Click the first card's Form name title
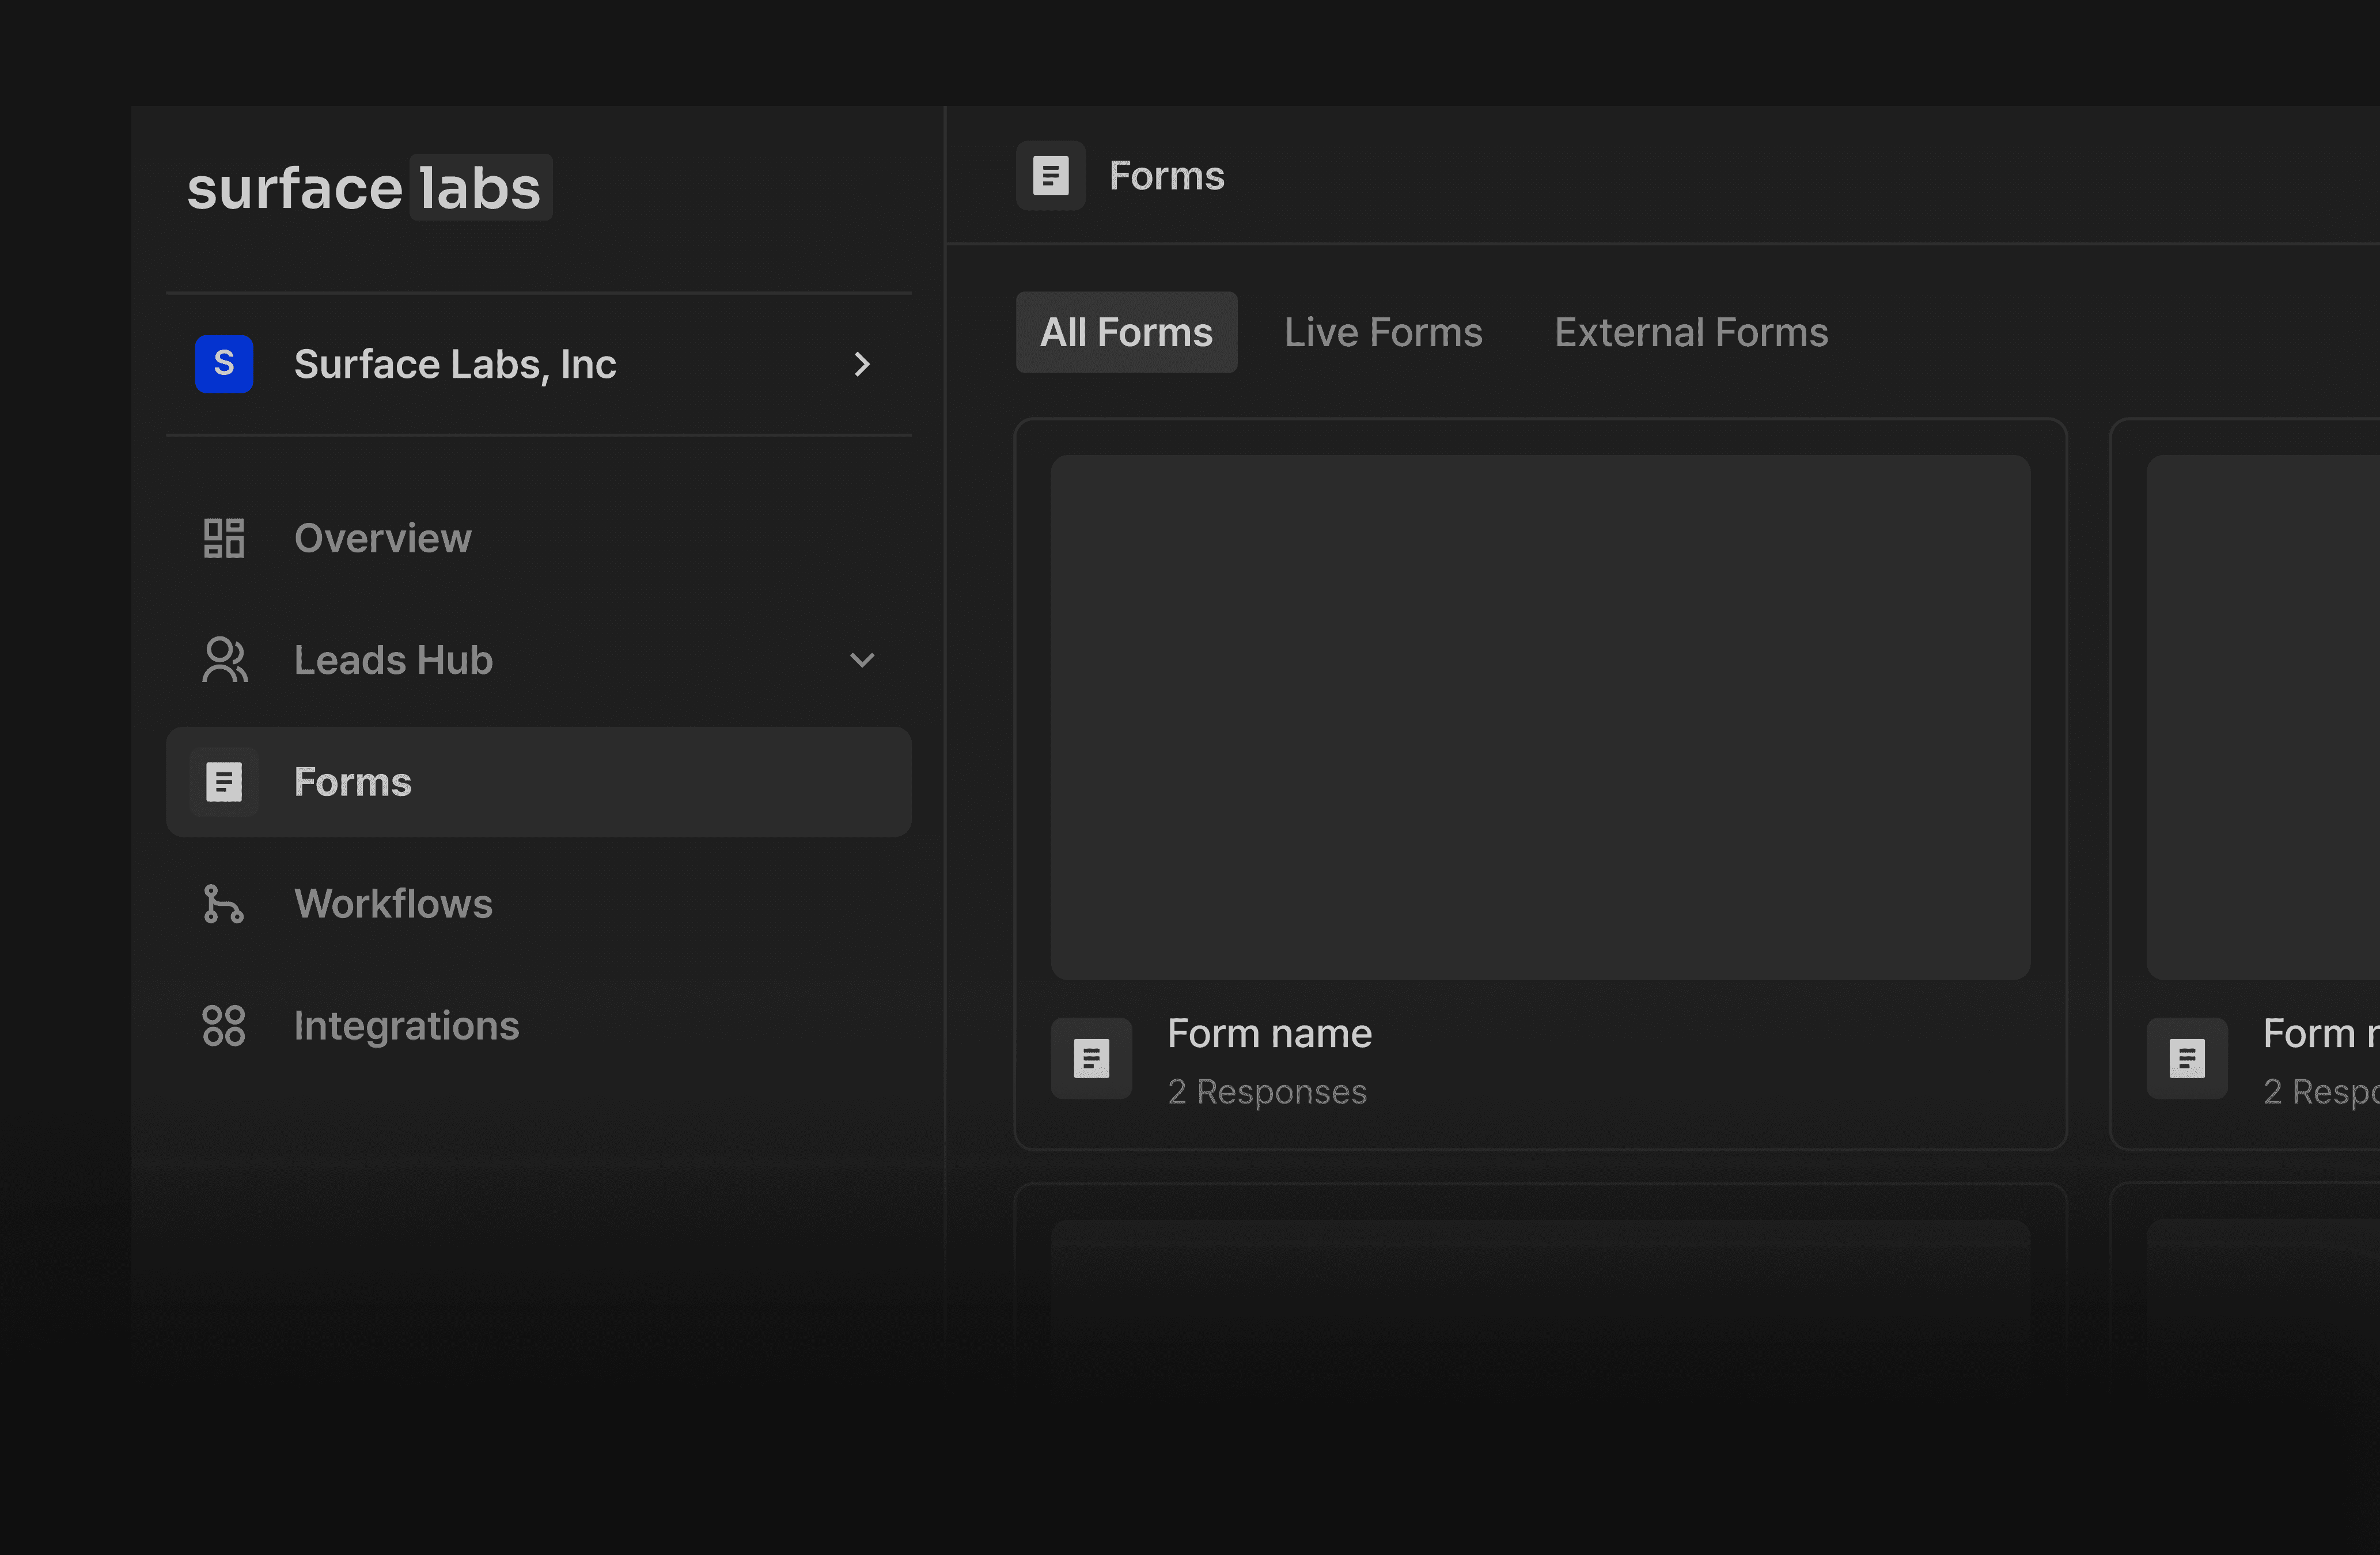The image size is (2380, 1555). tap(1270, 1034)
